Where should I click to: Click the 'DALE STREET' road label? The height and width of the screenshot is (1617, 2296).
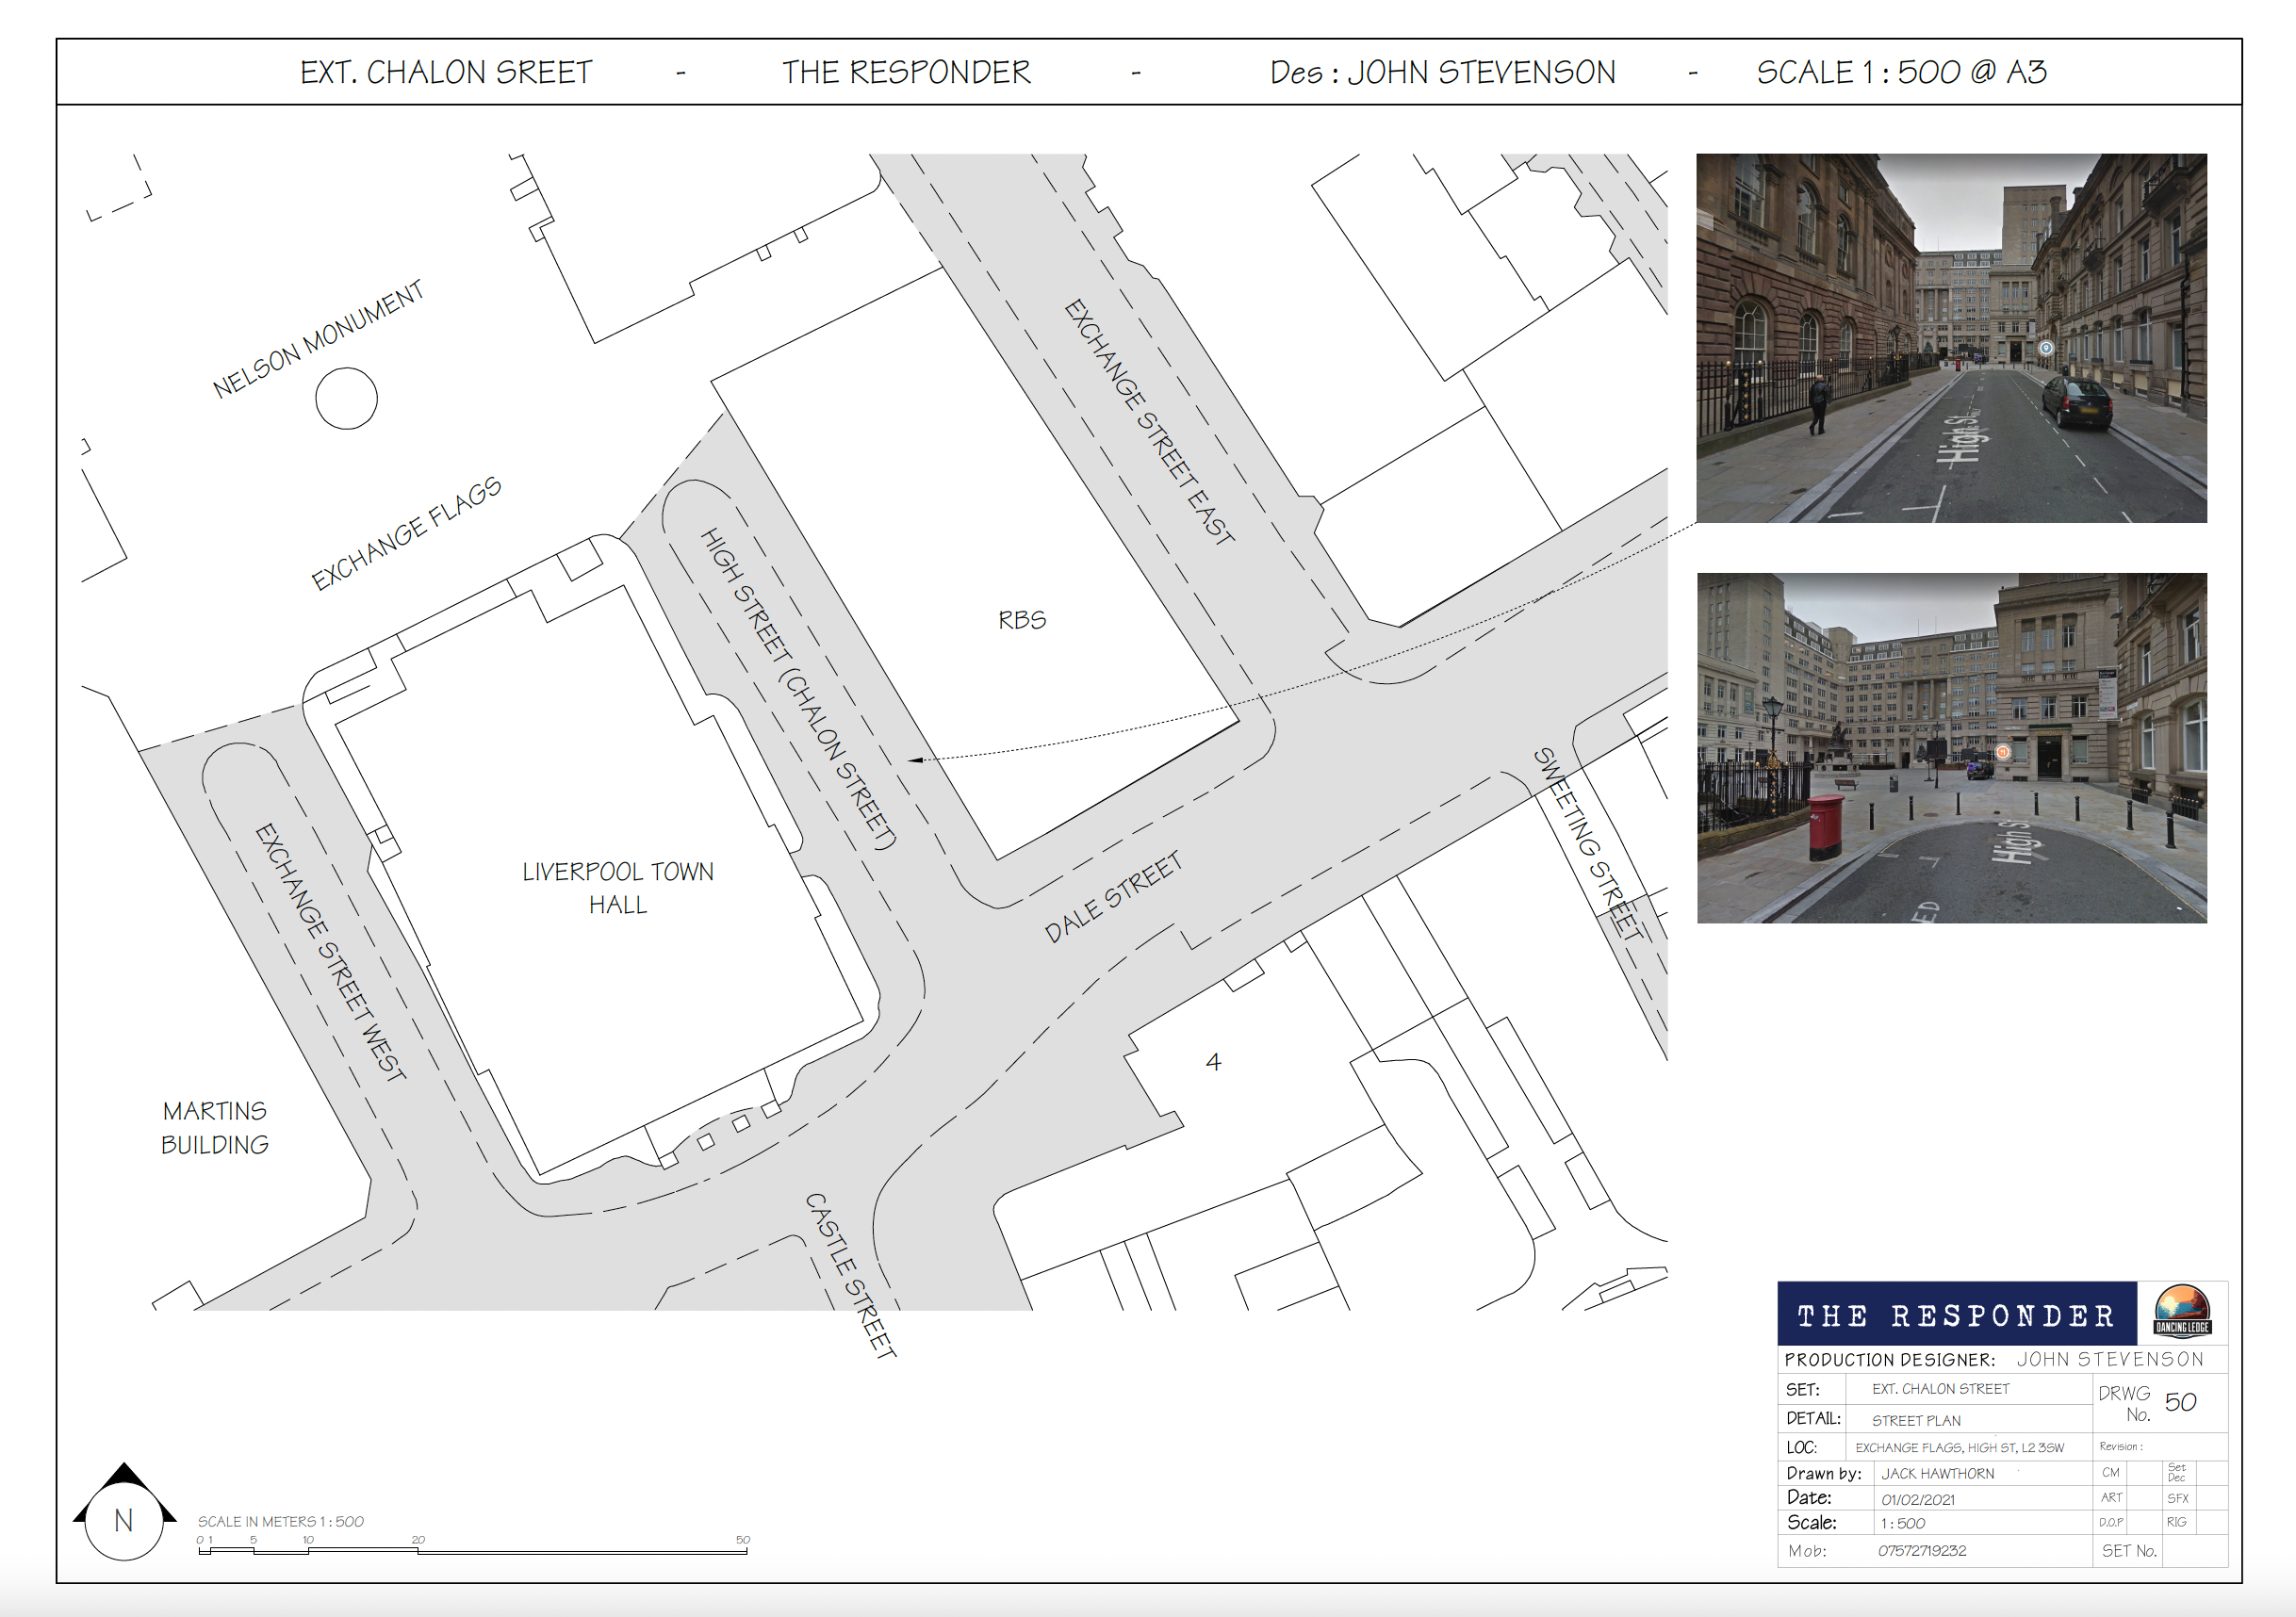[x=1113, y=897]
